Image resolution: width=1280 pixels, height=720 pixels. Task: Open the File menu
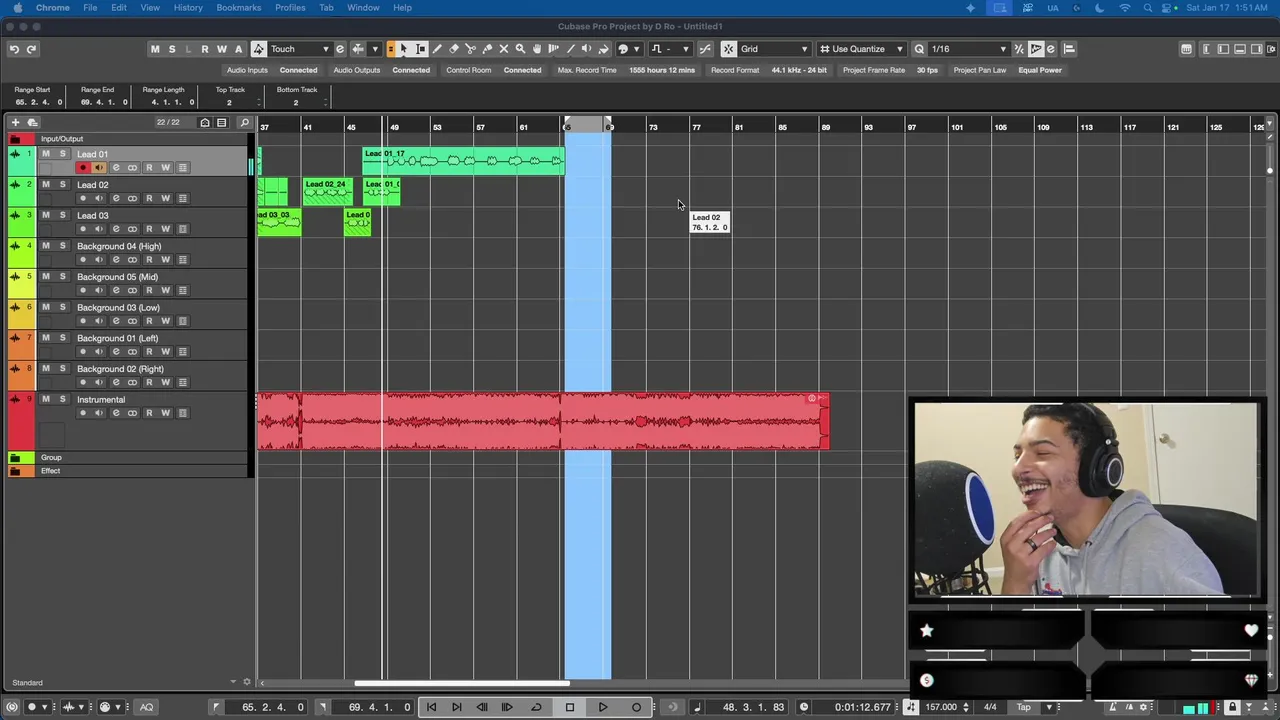tap(90, 8)
